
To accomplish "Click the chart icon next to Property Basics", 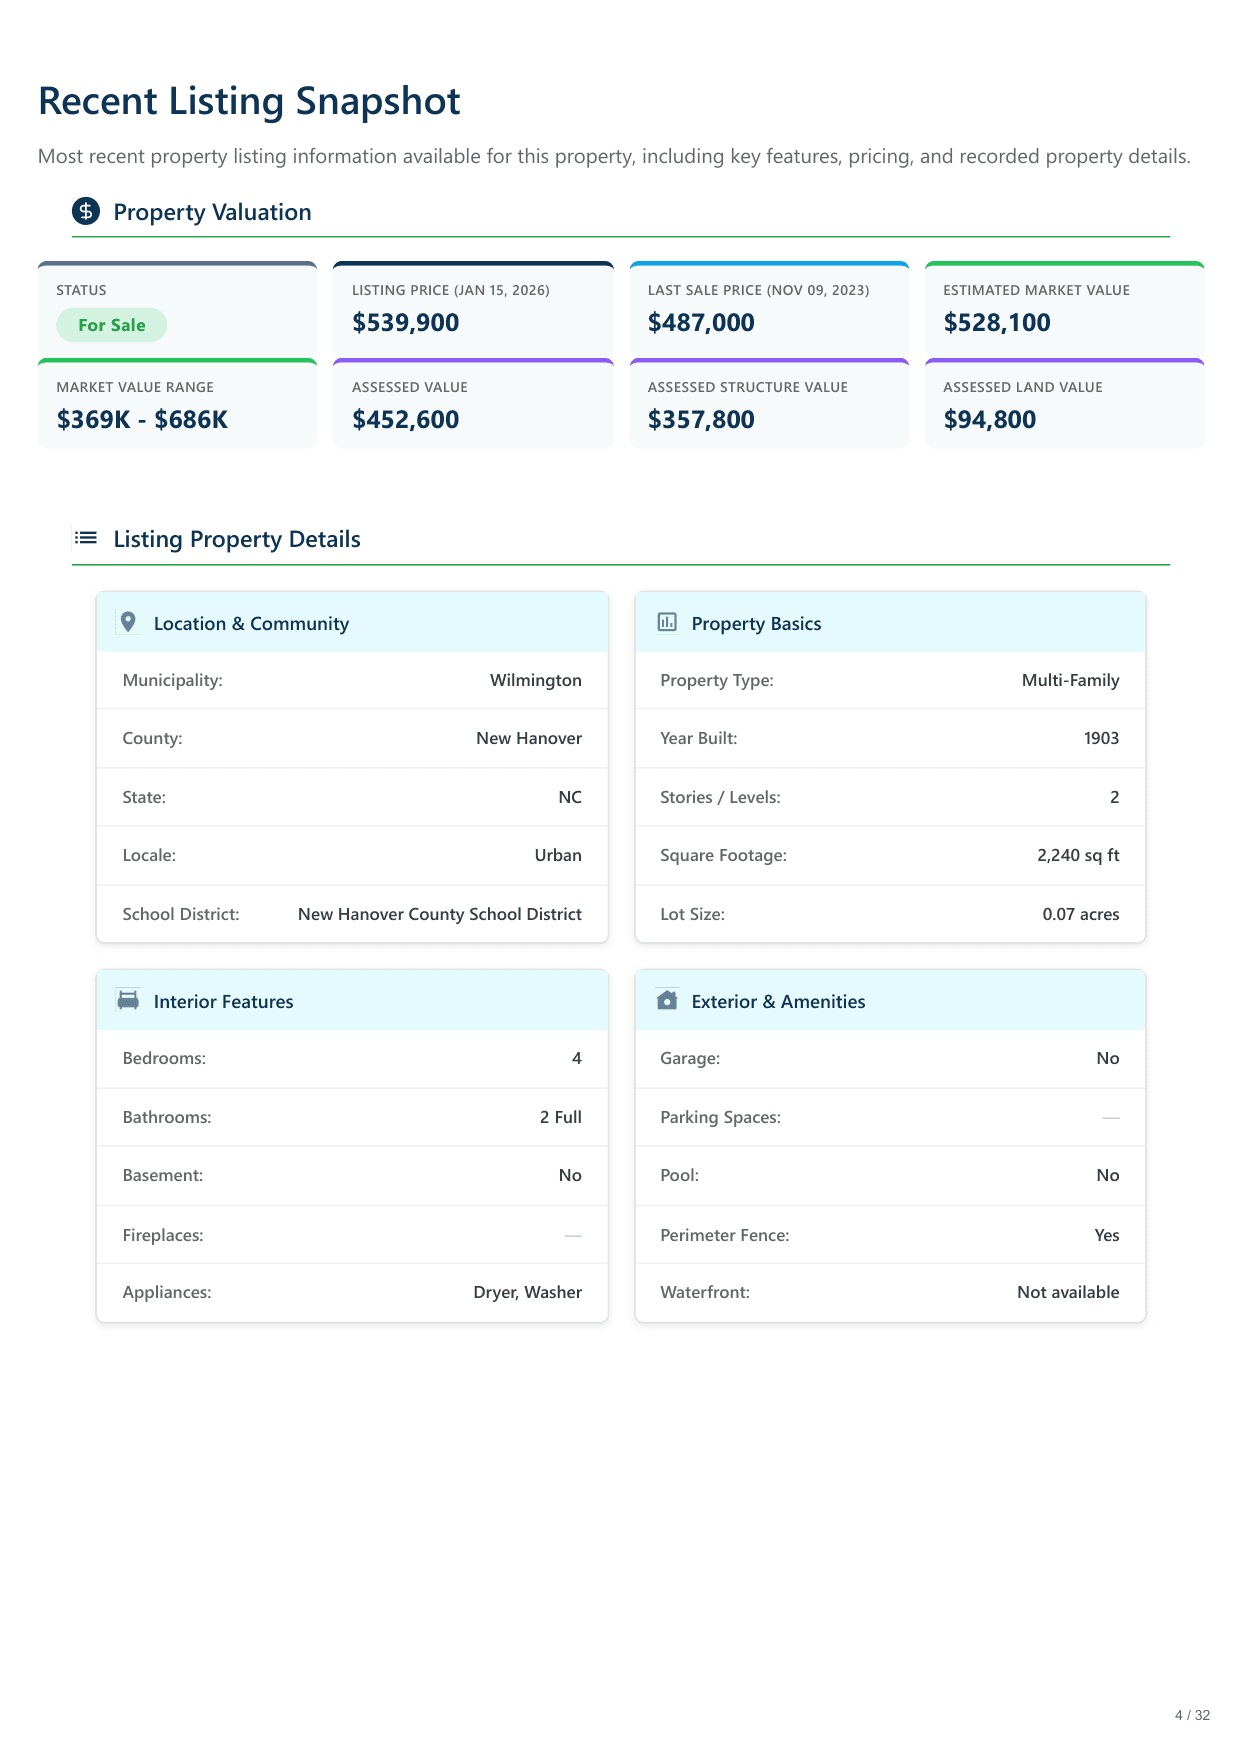I will pyautogui.click(x=667, y=622).
